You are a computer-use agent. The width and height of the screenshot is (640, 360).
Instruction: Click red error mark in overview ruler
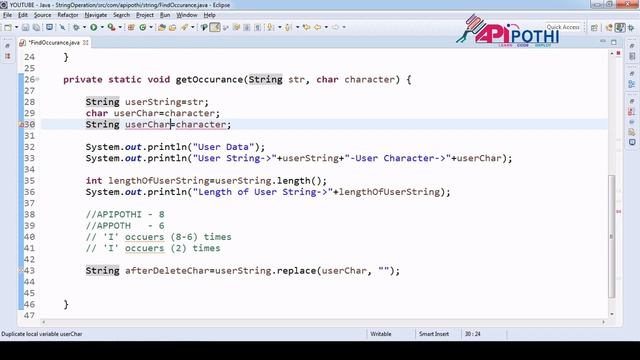(x=618, y=211)
